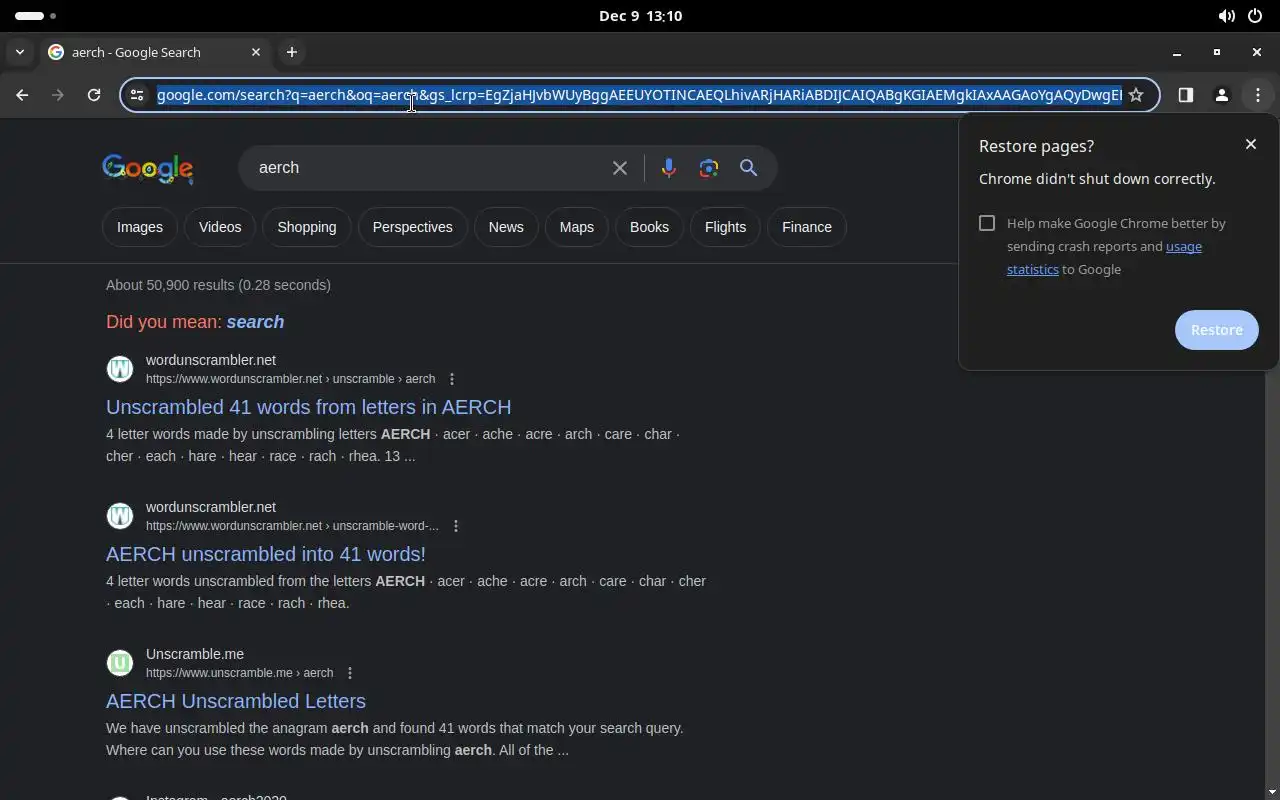This screenshot has height=800, width=1280.
Task: Click the browser address bar URL
Action: coord(639,95)
